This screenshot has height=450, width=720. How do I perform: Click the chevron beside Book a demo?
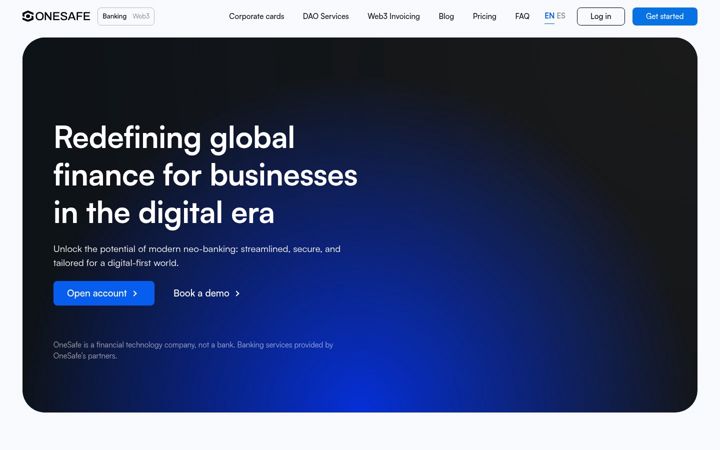237,293
